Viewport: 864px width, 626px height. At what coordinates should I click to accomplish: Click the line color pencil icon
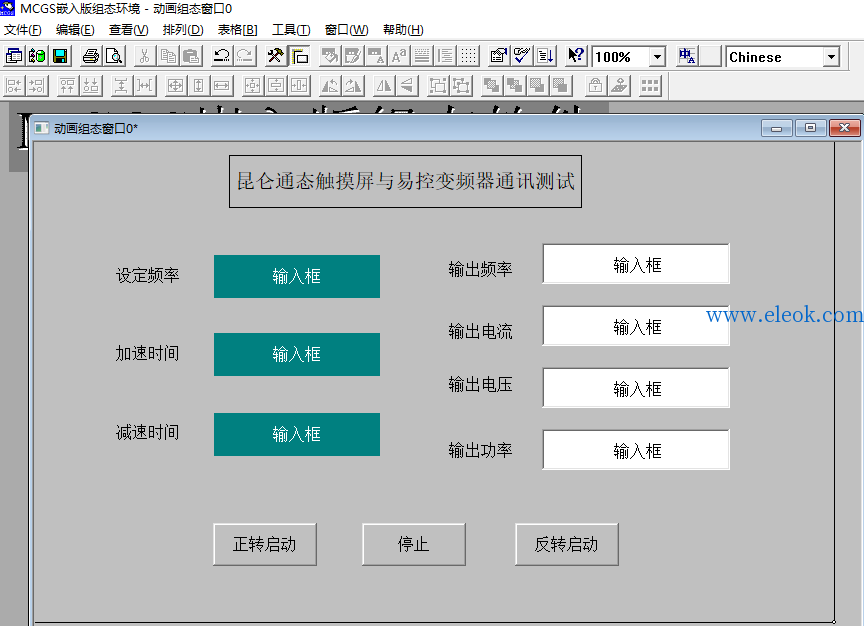point(353,56)
